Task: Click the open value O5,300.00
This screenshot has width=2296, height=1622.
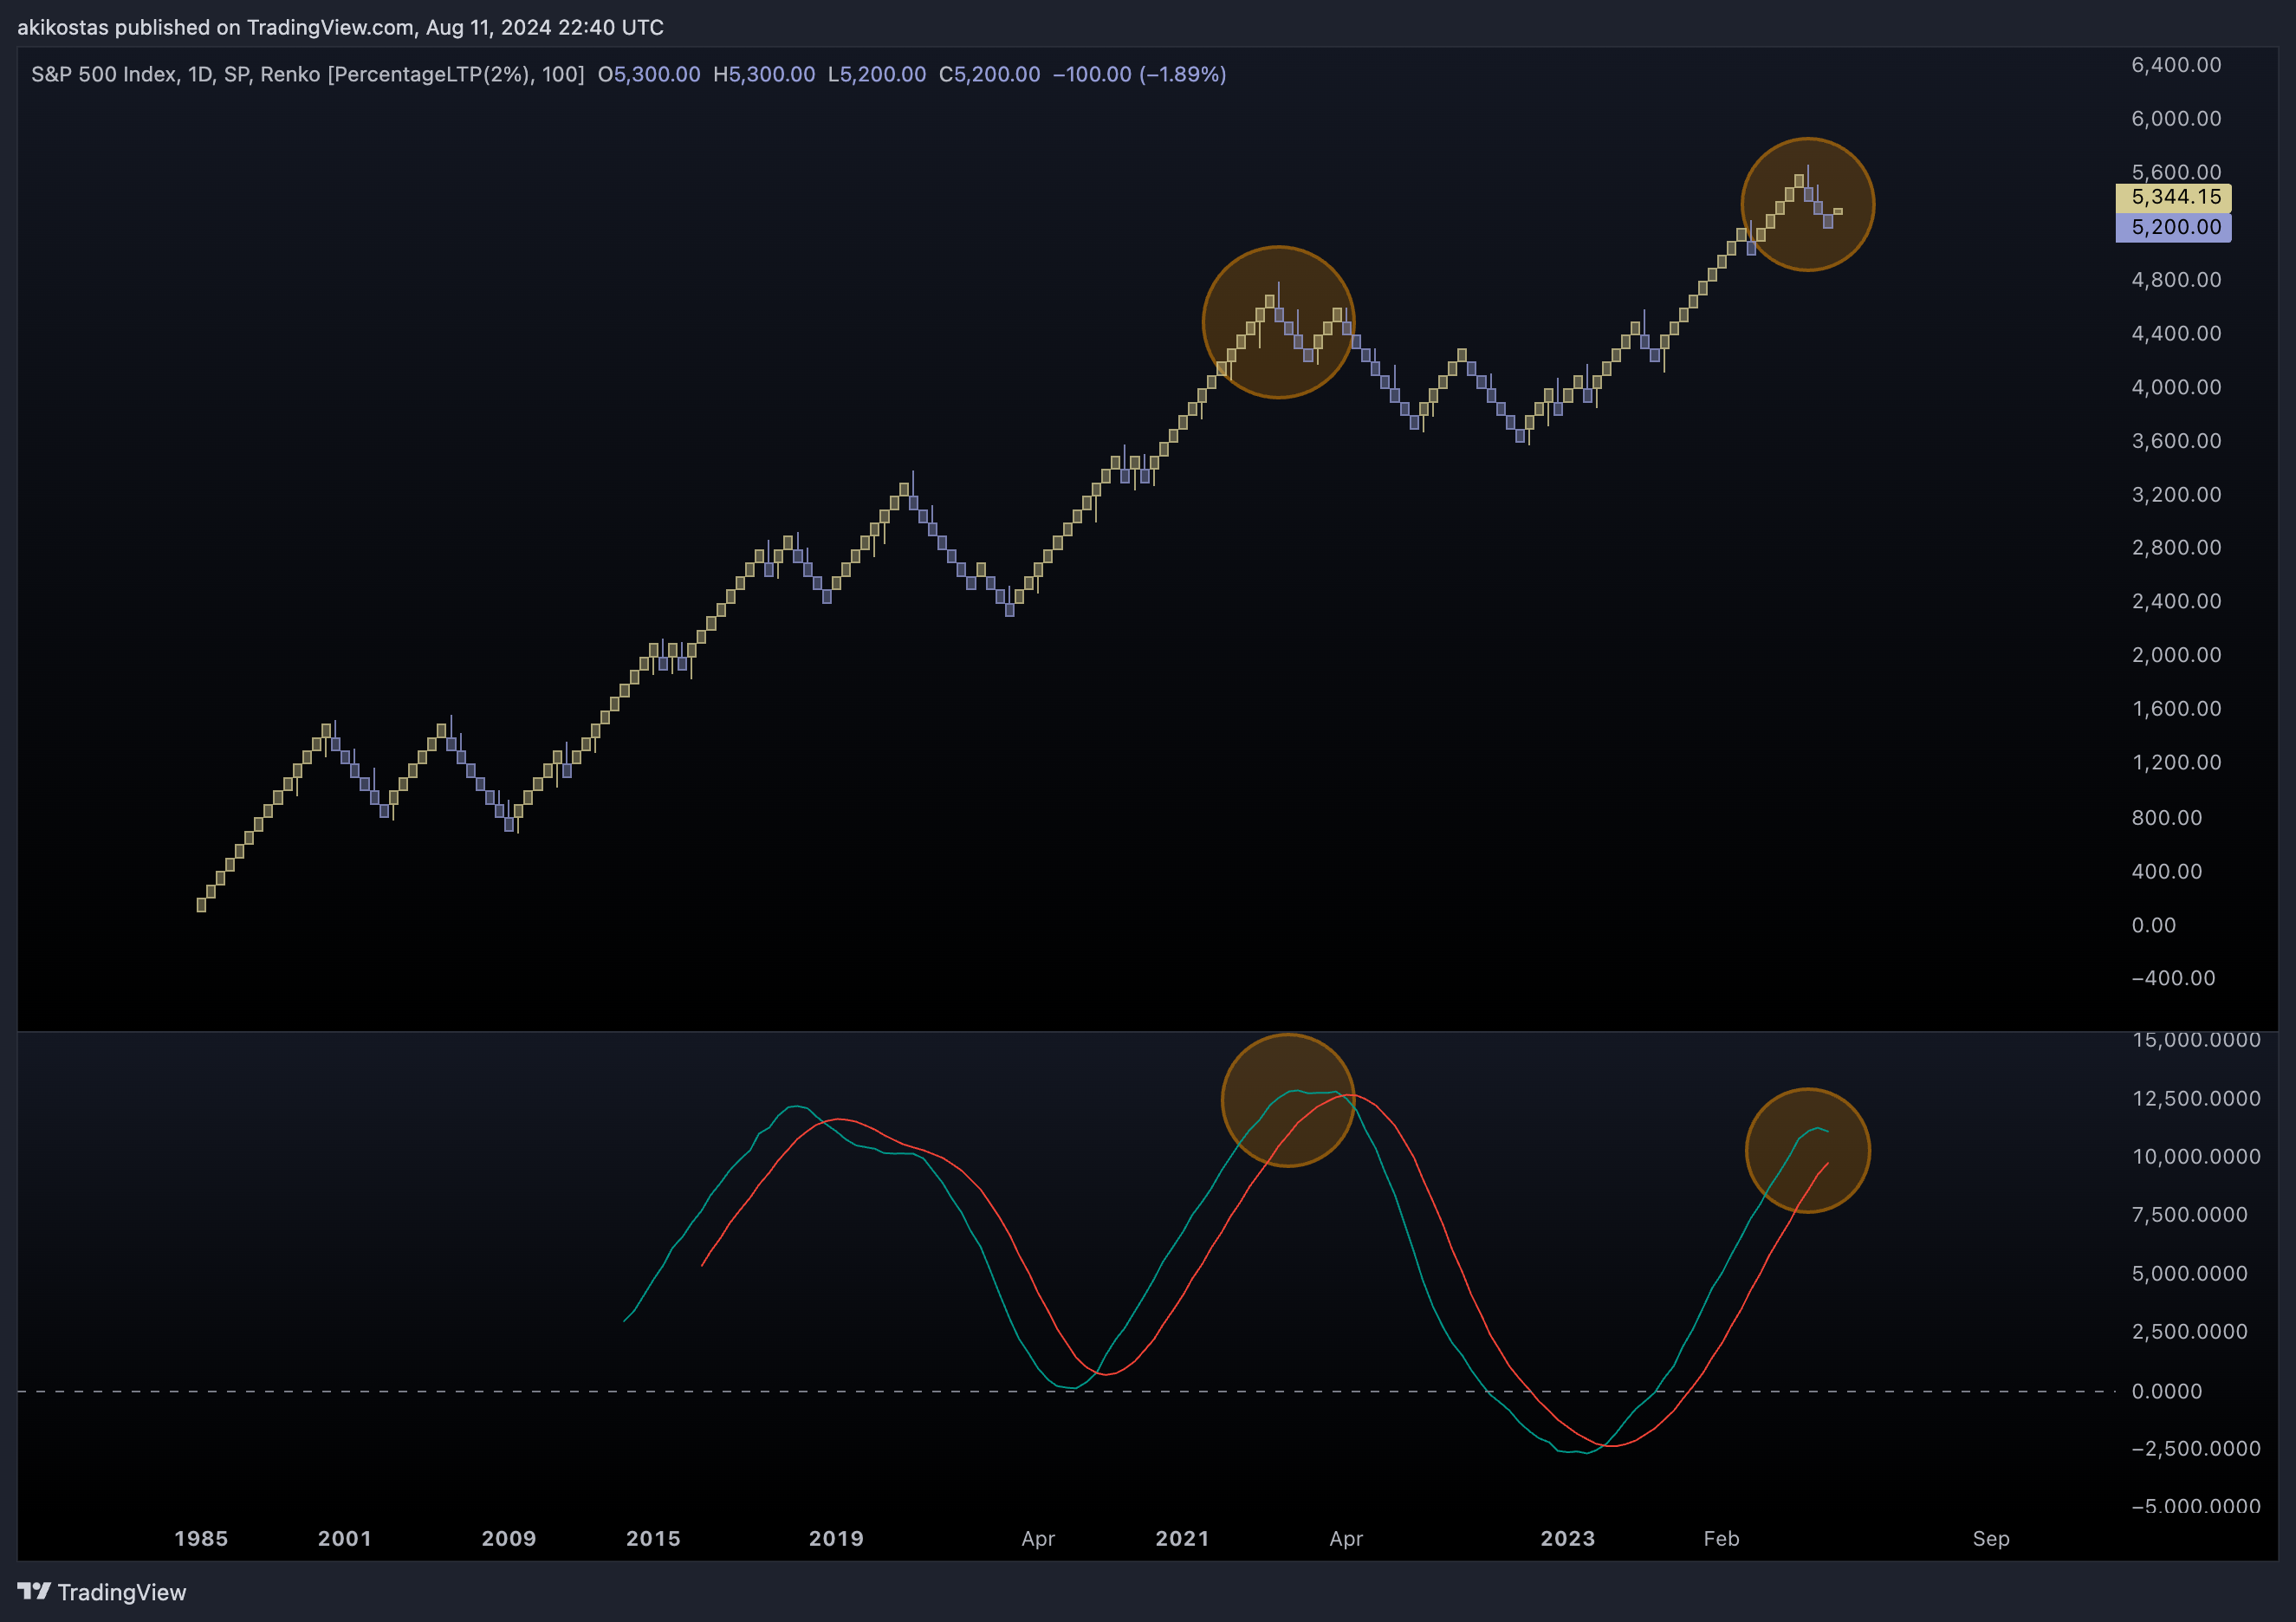Action: click(x=649, y=74)
